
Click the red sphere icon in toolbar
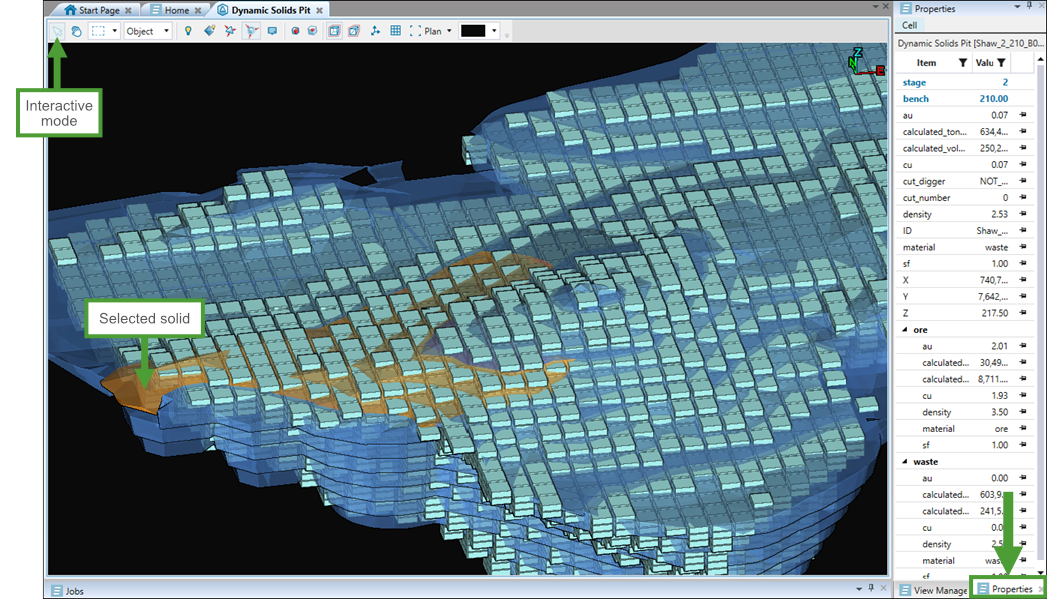pos(296,31)
